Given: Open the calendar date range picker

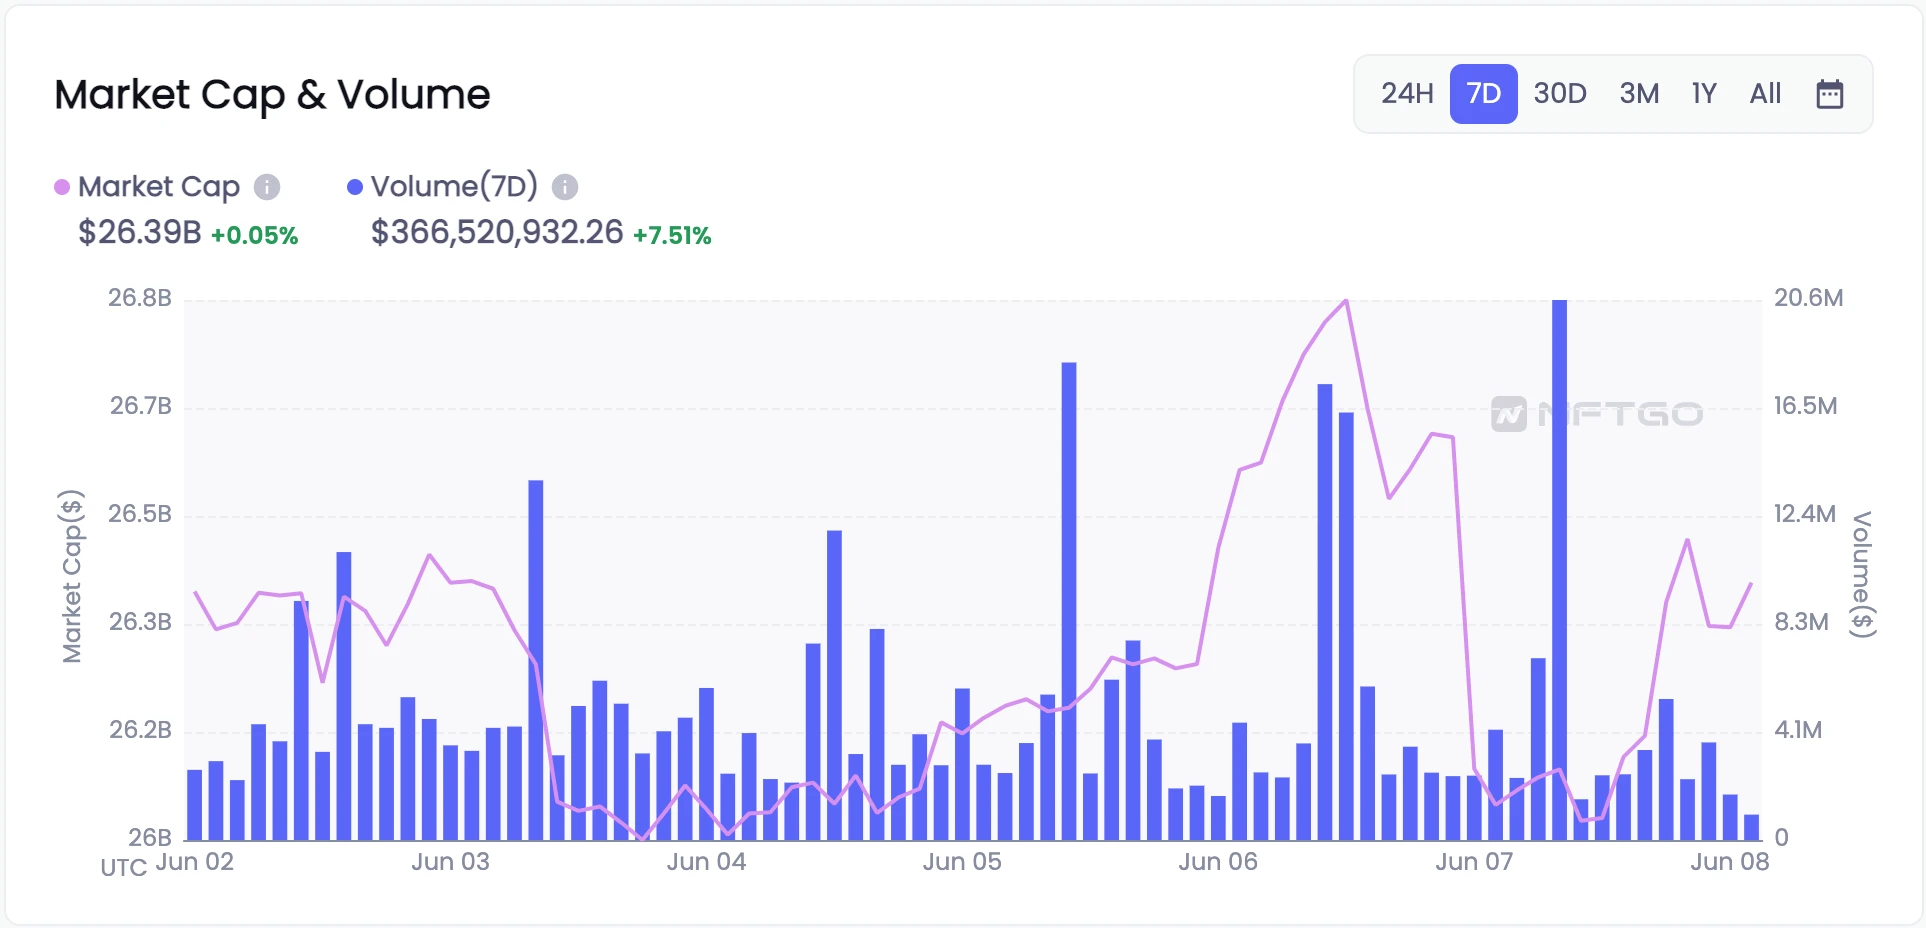Looking at the screenshot, I should 1829,94.
